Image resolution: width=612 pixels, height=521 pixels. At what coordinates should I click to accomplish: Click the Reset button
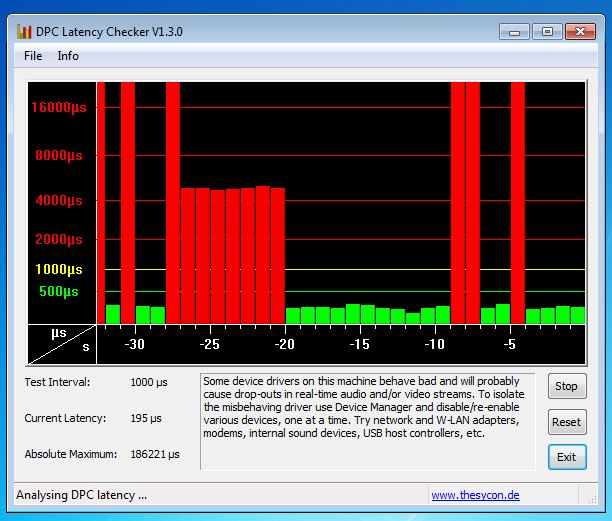(x=567, y=422)
